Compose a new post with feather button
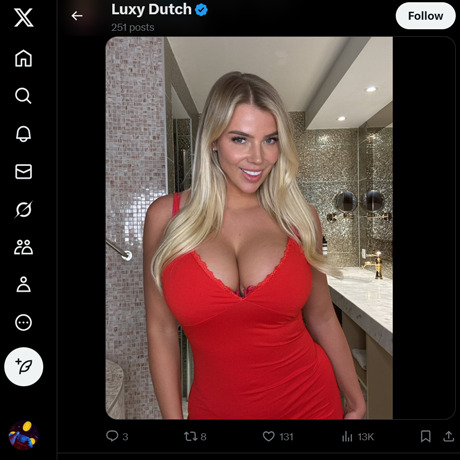Viewport: 460px width, 460px height. [23, 367]
